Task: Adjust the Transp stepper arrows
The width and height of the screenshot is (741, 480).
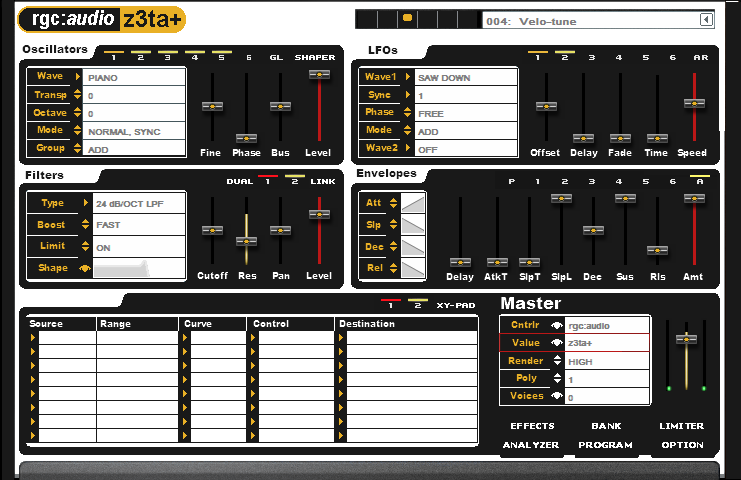Action: pos(78,94)
